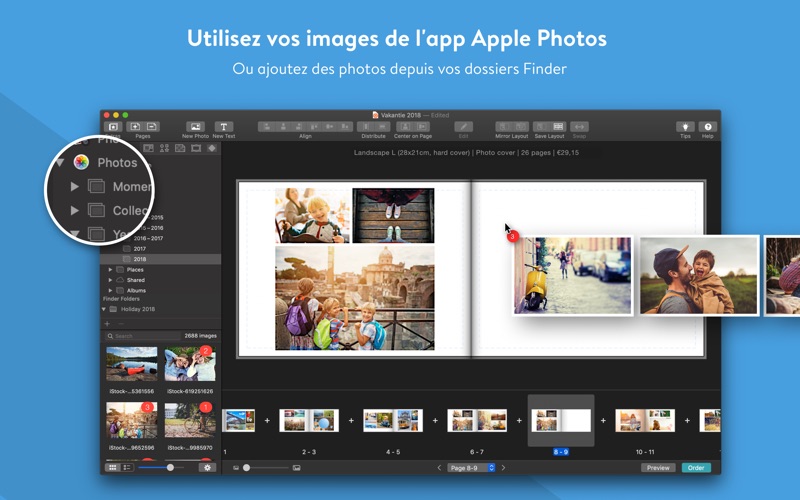Click the first Distribute icon

tap(365, 127)
